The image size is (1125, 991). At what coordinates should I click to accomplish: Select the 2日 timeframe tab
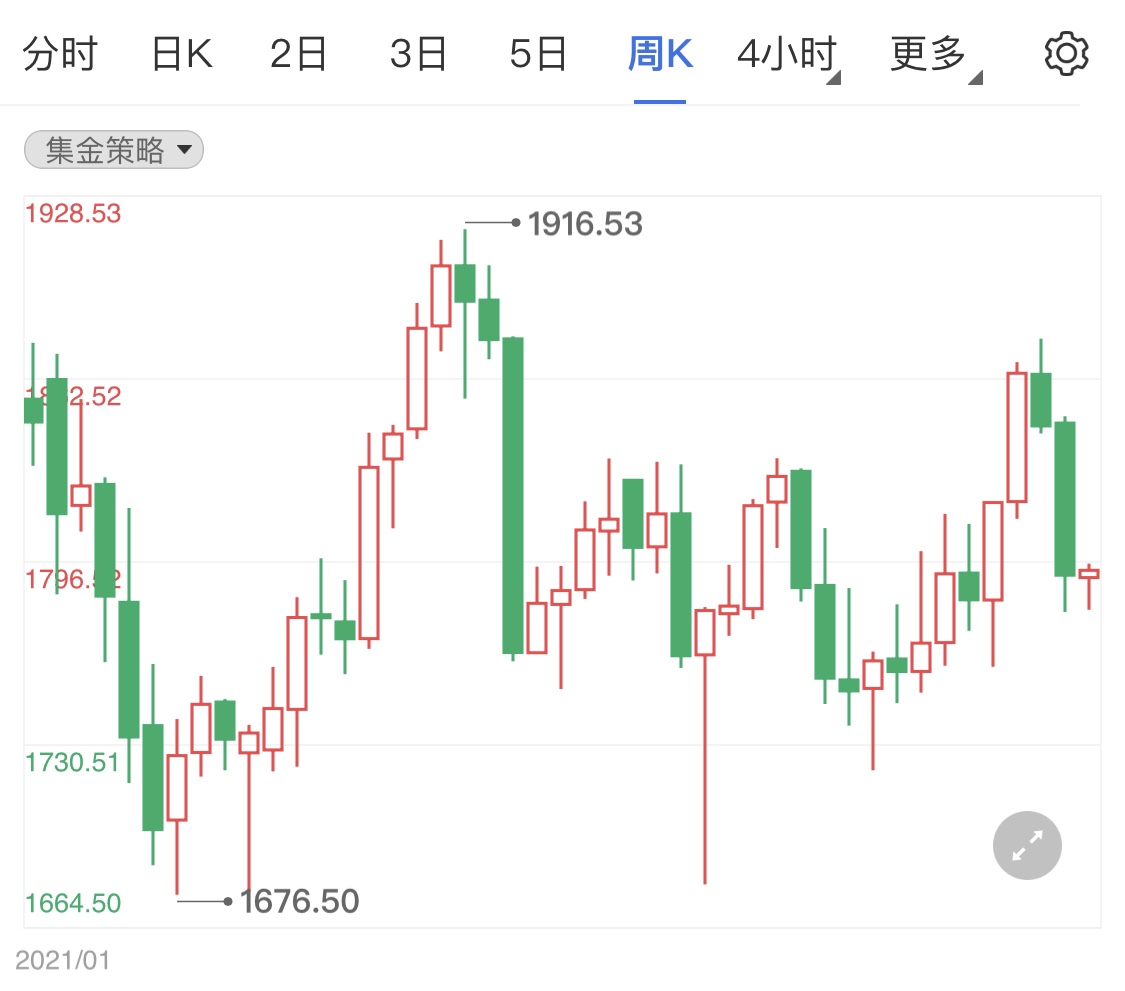click(298, 54)
